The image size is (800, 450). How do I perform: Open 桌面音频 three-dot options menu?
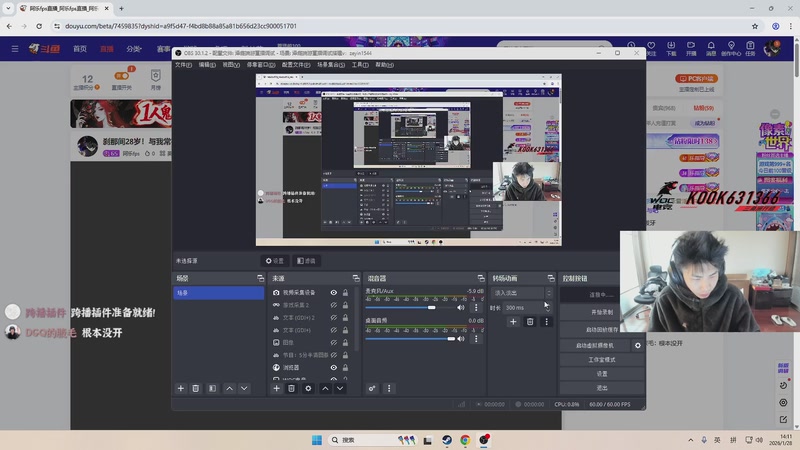pyautogui.click(x=476, y=339)
